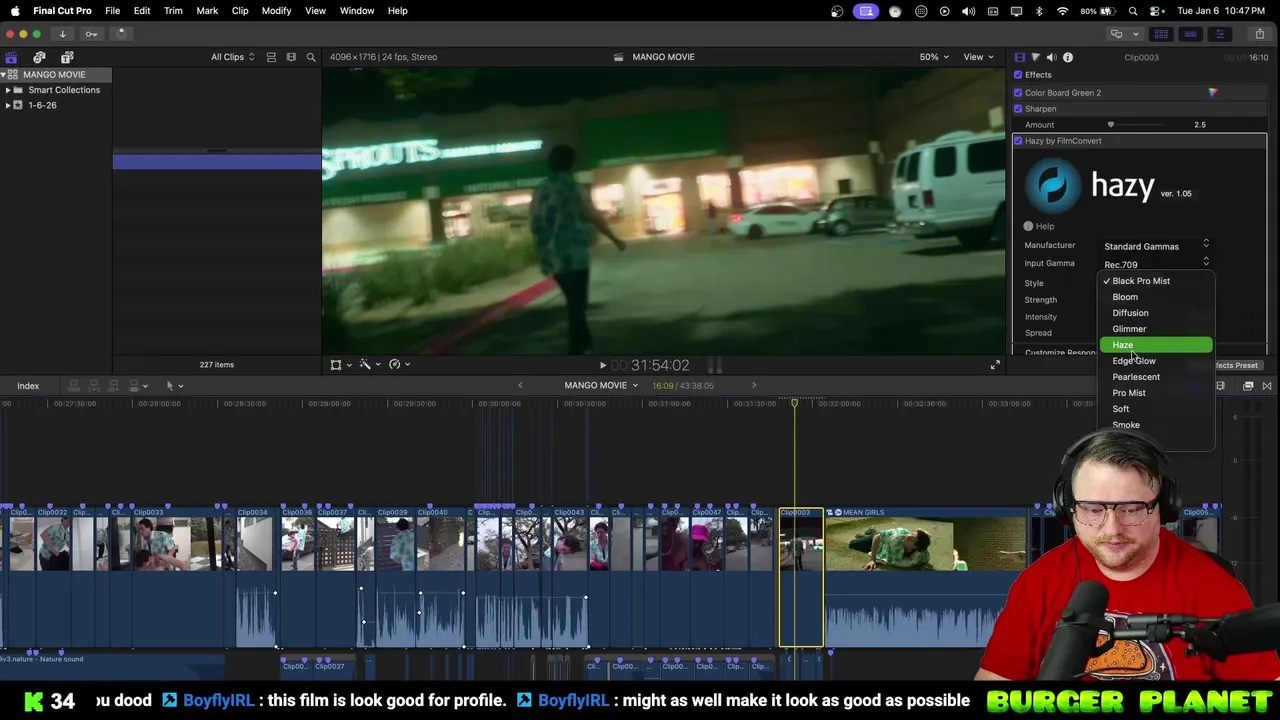This screenshot has width=1280, height=720.
Task: Pick the Smoke style option
Action: 1156,425
